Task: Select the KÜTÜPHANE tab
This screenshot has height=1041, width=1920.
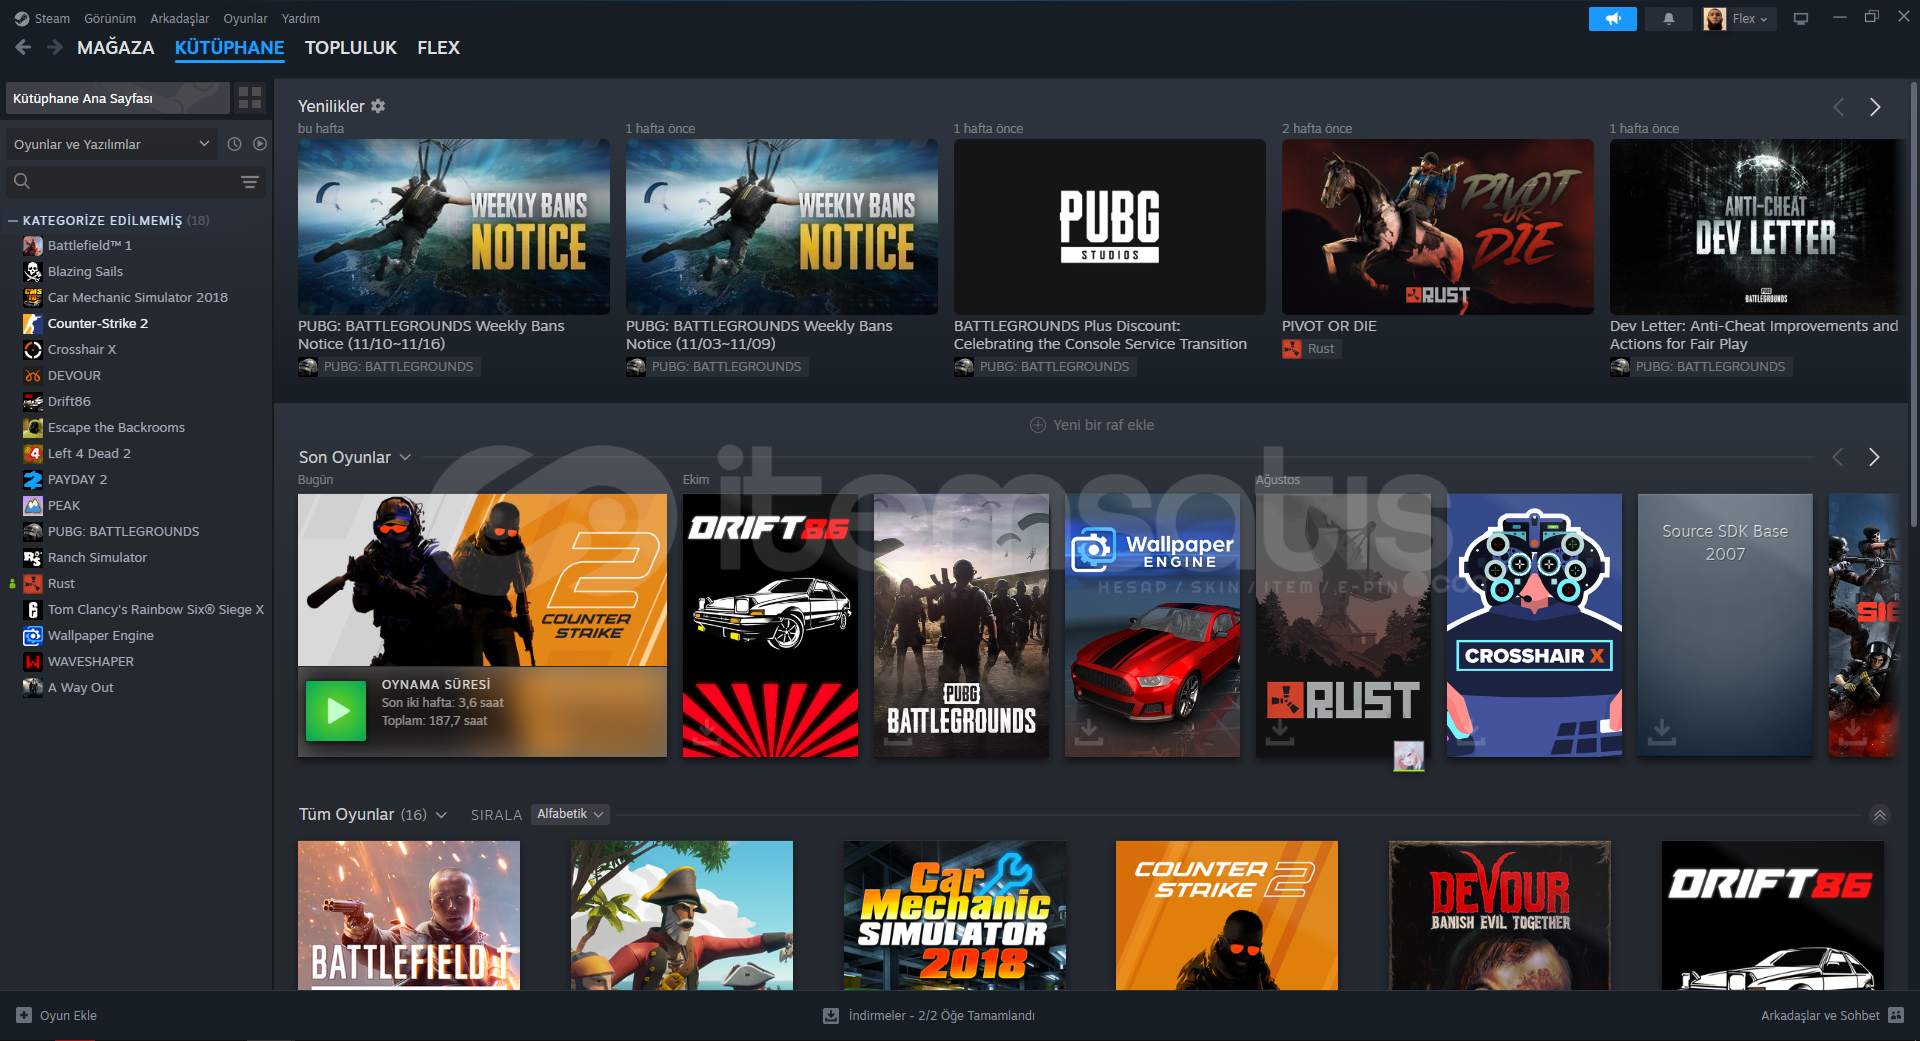Action: point(230,48)
